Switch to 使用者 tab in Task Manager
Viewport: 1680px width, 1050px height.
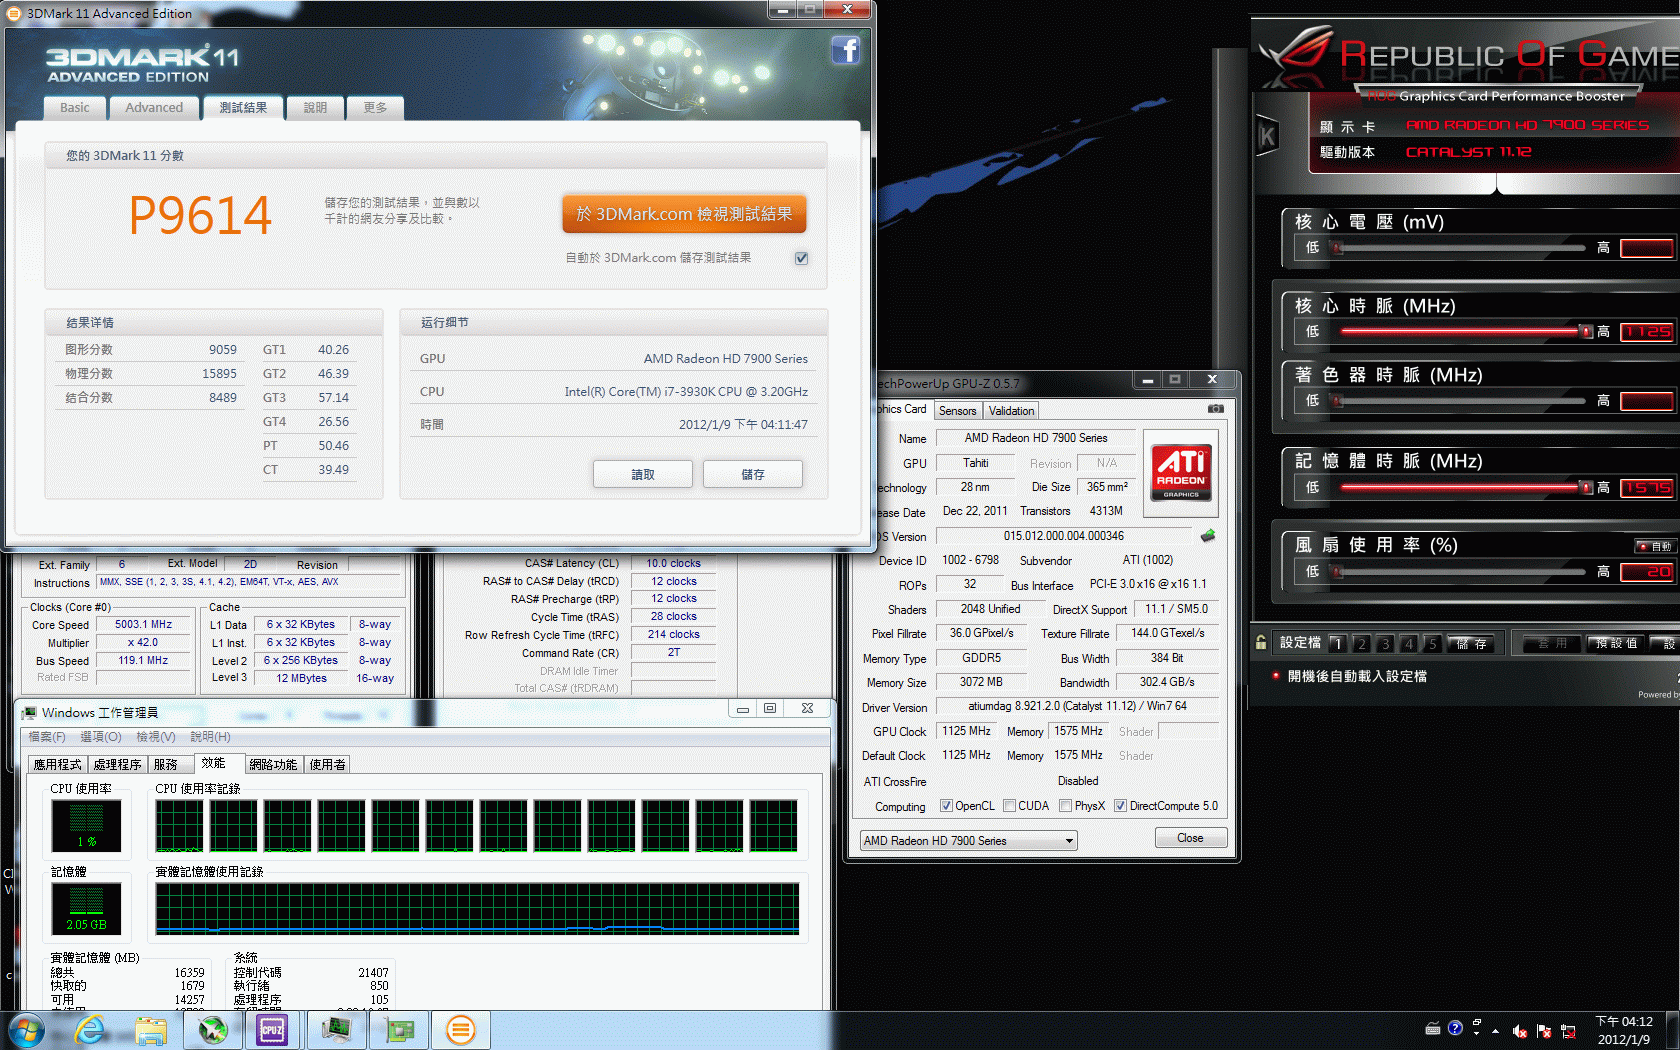click(x=327, y=765)
